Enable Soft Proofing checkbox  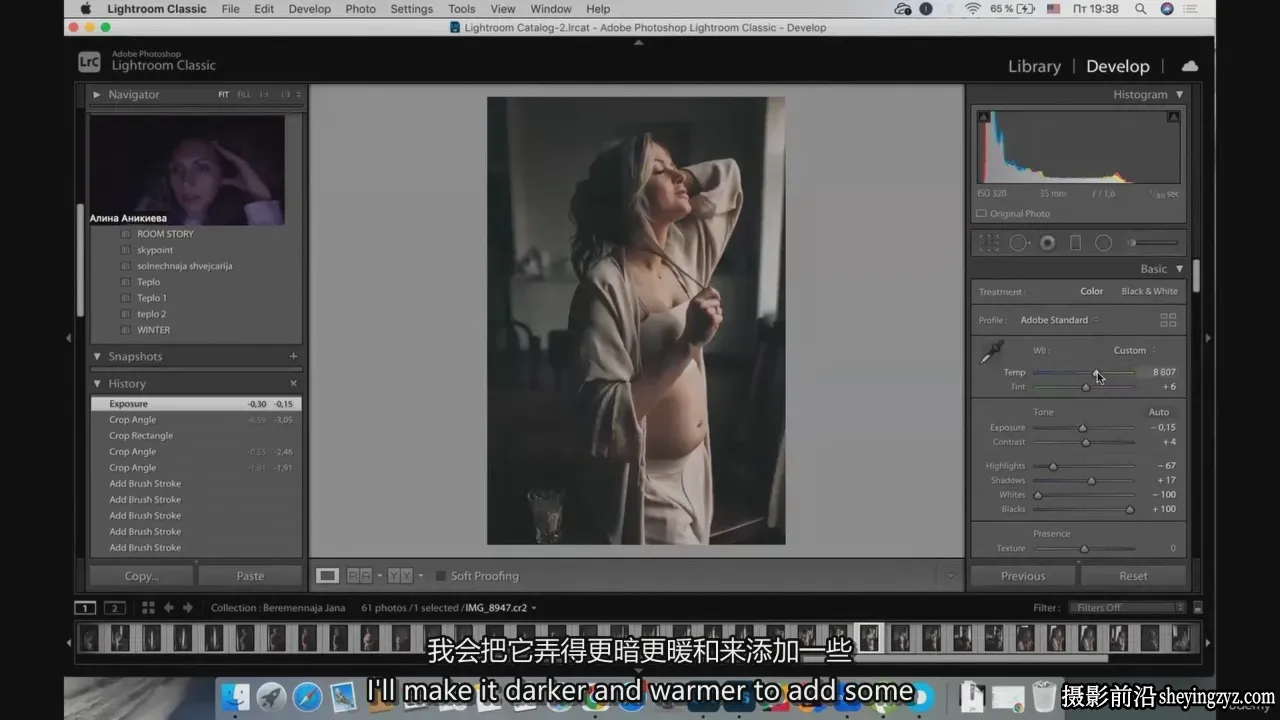(x=440, y=576)
